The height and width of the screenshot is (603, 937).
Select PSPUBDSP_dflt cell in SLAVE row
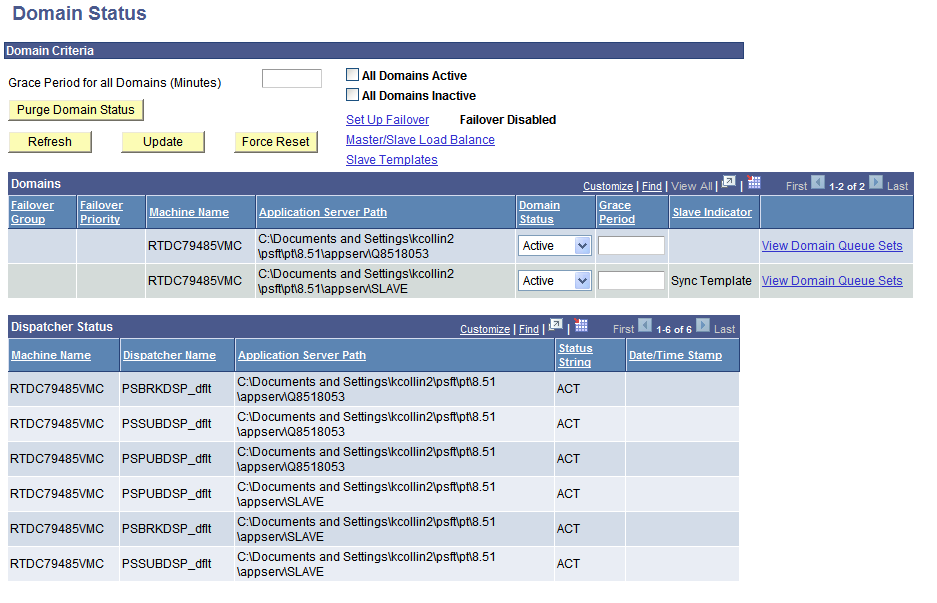[x=167, y=494]
